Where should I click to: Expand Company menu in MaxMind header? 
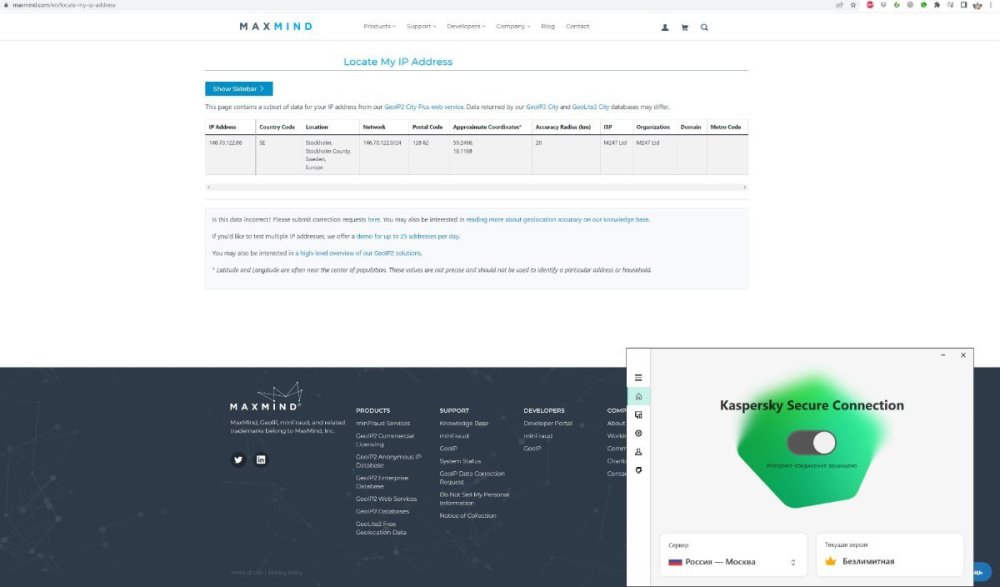tap(513, 26)
